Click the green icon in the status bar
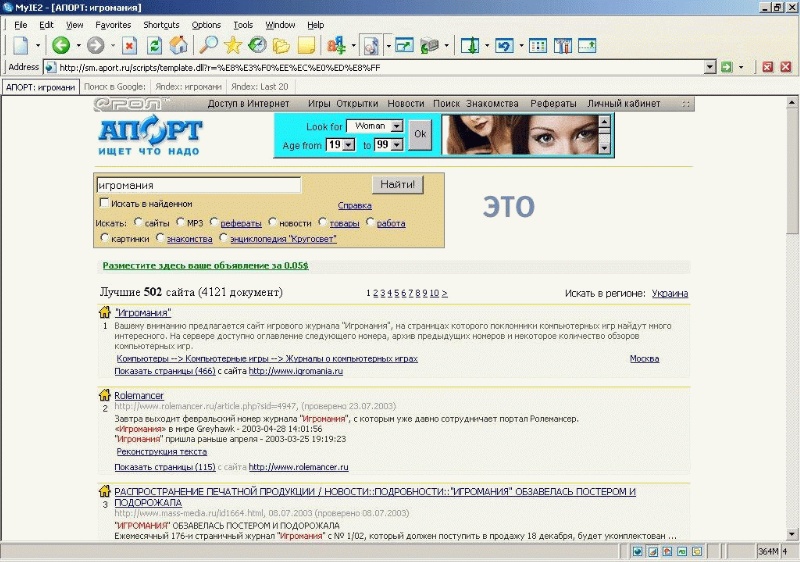 (x=682, y=551)
